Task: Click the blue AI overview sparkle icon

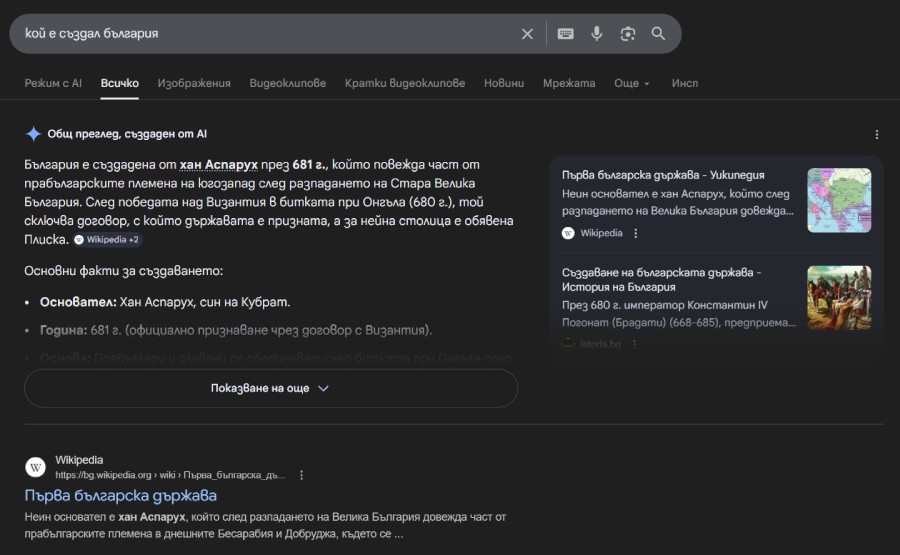Action: 33,134
